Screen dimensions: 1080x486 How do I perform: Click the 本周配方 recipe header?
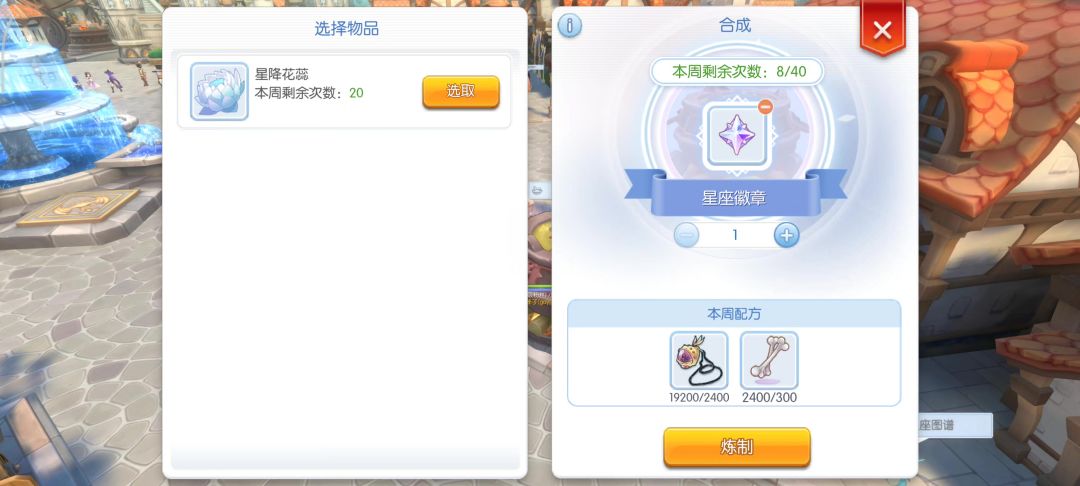click(x=734, y=313)
